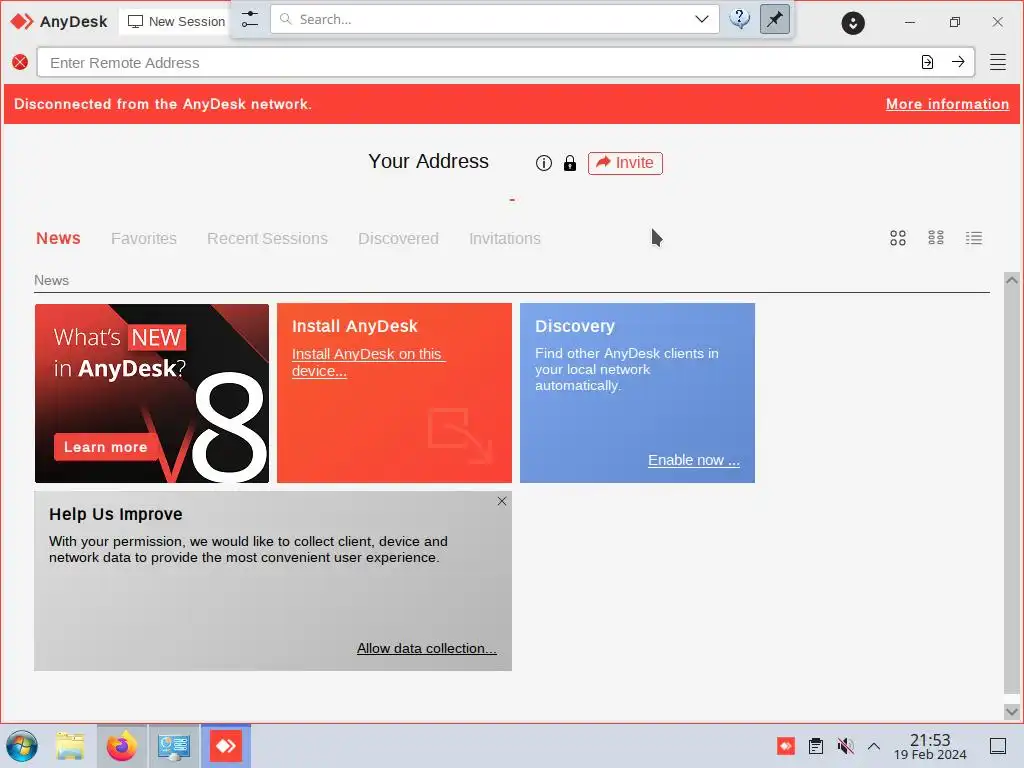Click Learn more on What's New card
Image resolution: width=1024 pixels, height=768 pixels.
[105, 447]
